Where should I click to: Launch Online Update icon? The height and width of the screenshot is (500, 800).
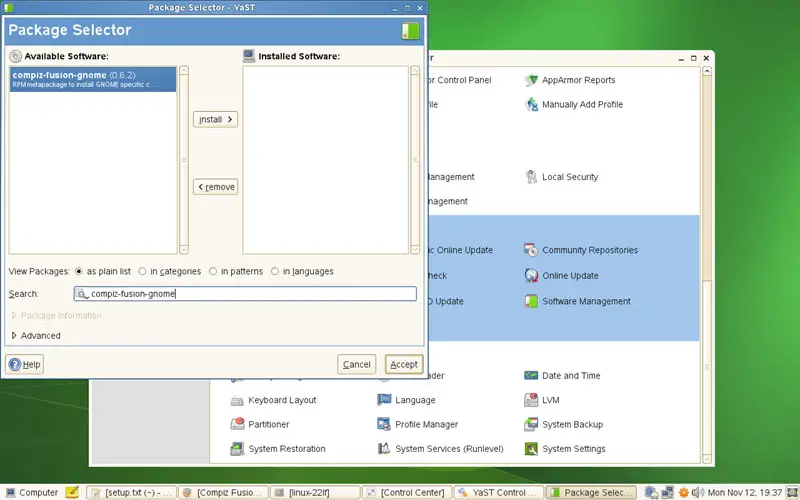(531, 276)
